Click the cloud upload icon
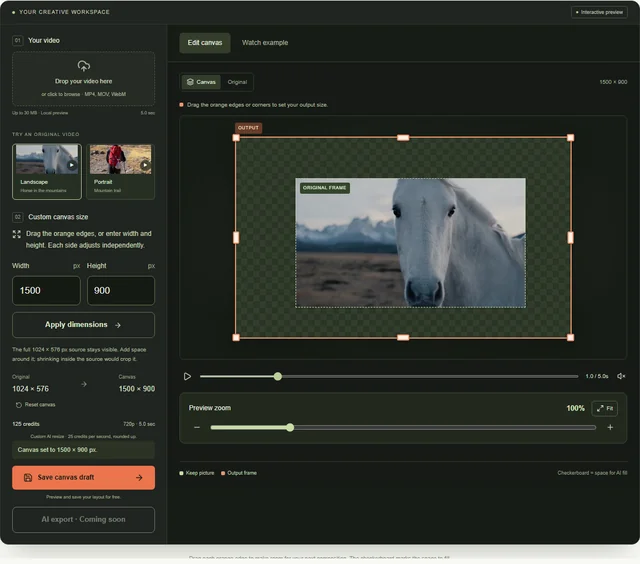Image resolution: width=640 pixels, height=564 pixels. [x=84, y=66]
